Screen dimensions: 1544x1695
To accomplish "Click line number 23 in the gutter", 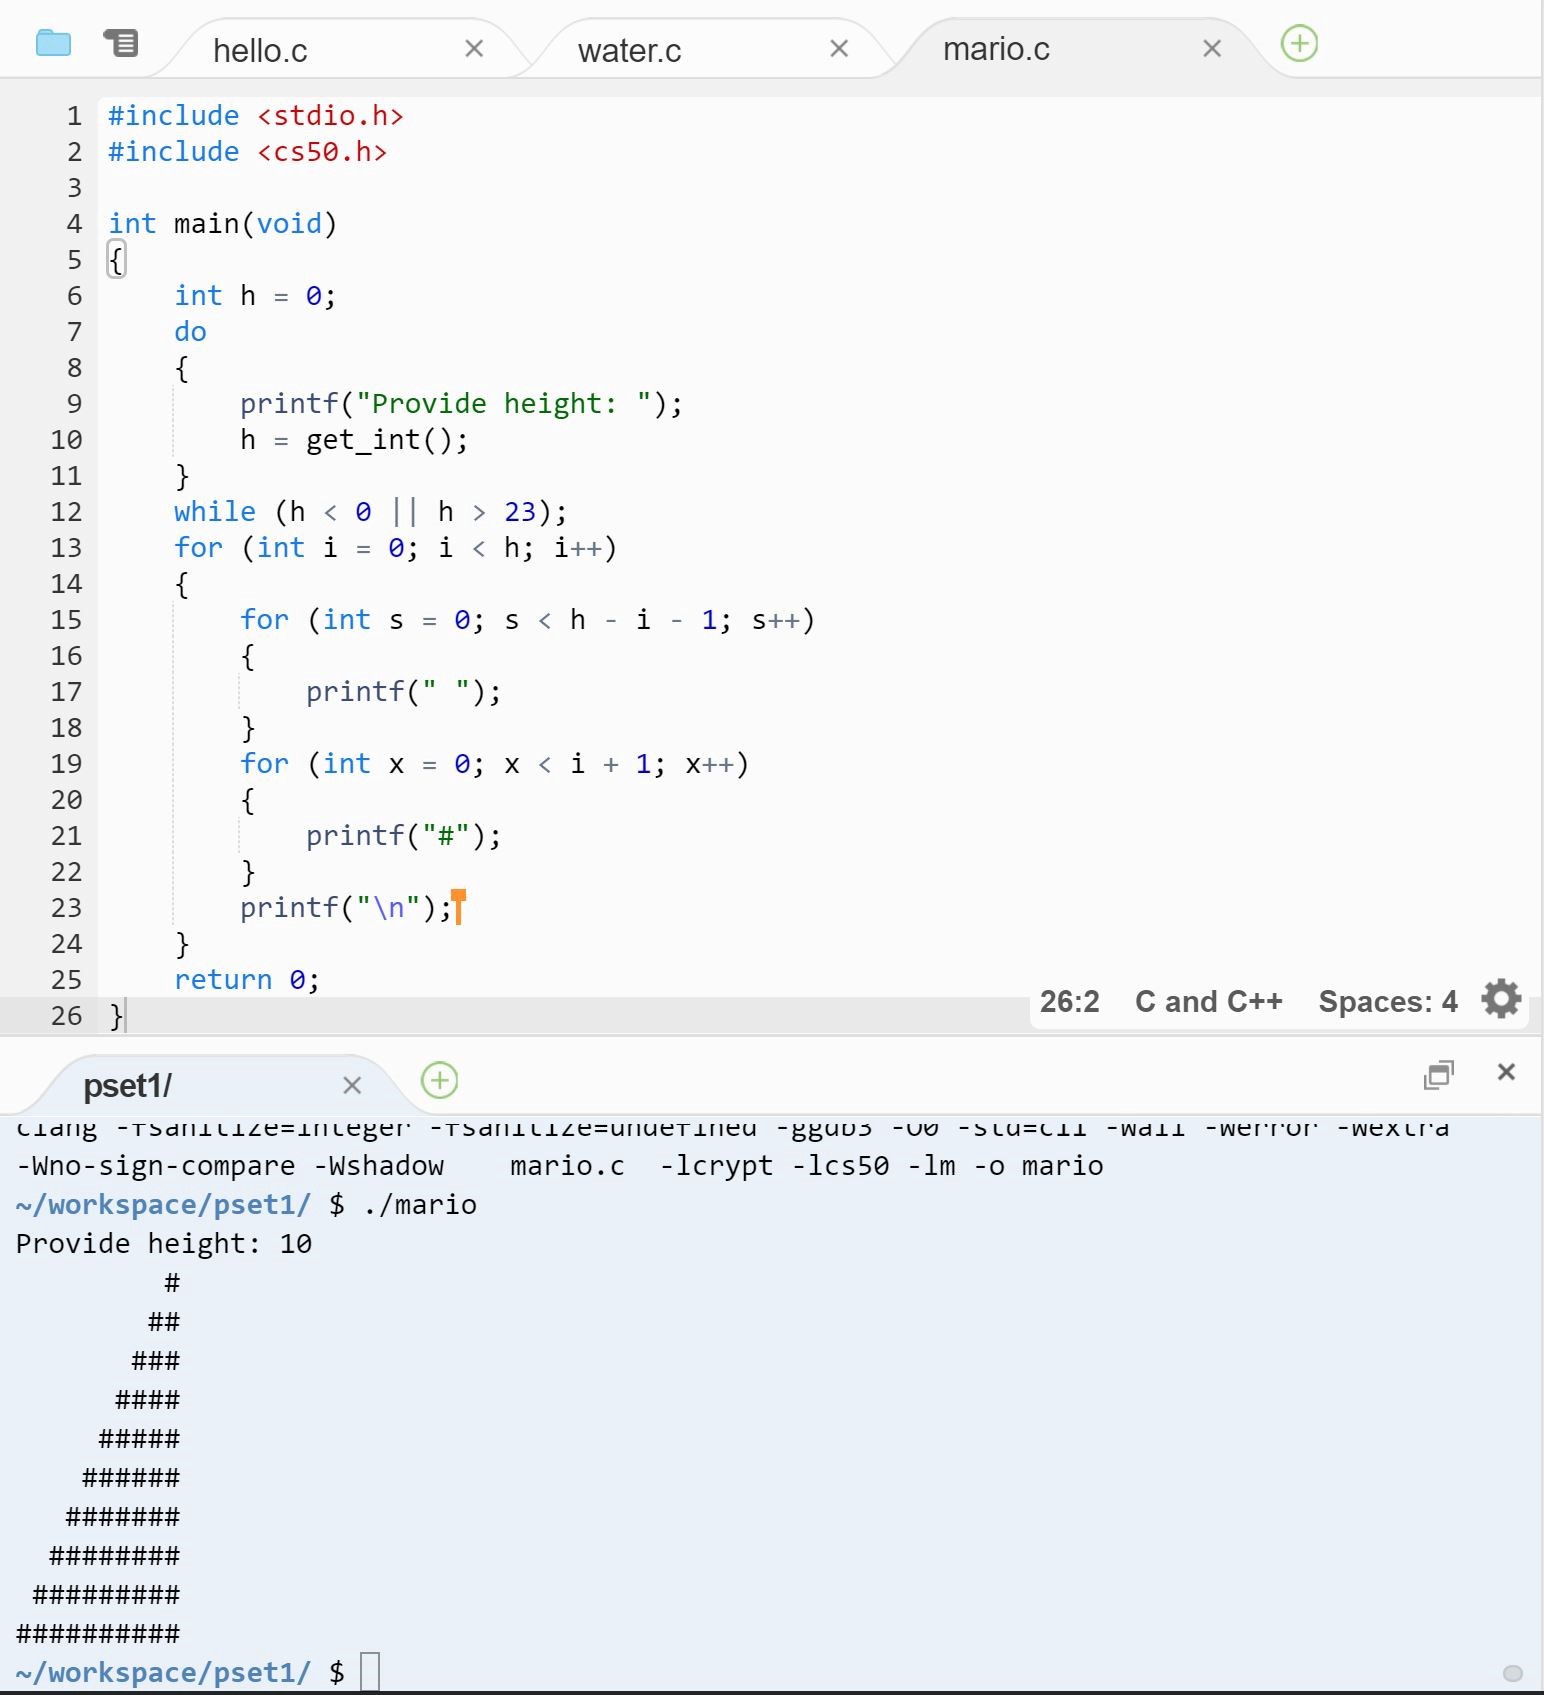I will tap(66, 908).
